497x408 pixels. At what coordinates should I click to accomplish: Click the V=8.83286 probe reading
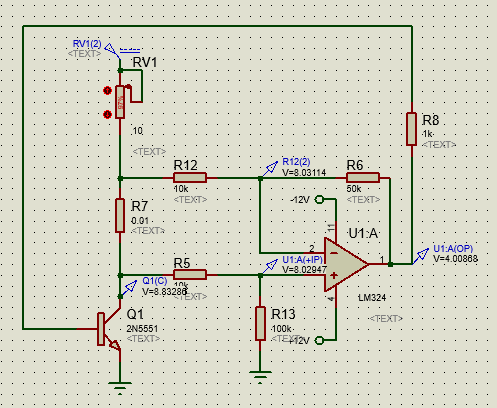[x=164, y=292]
